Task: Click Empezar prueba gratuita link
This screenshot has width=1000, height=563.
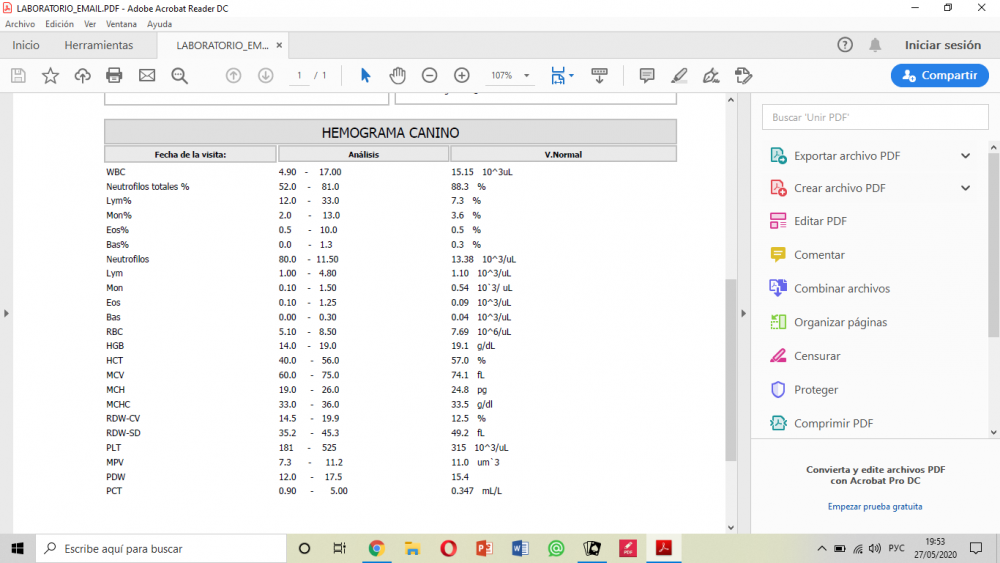Action: pyautogui.click(x=875, y=506)
